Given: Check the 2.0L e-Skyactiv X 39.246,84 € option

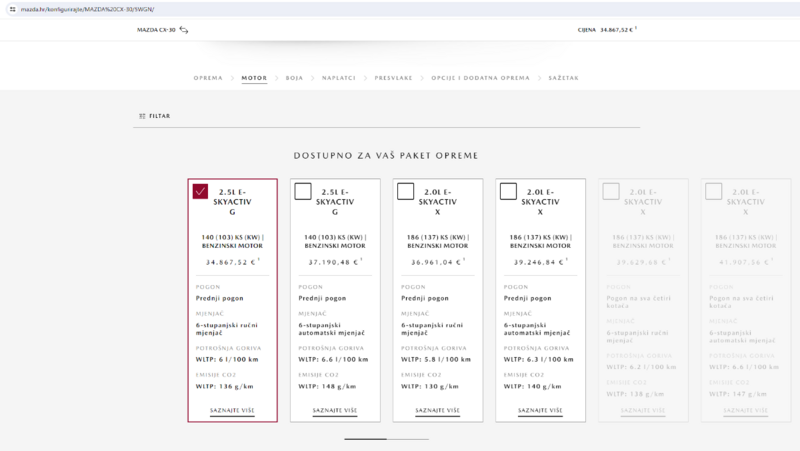Looking at the screenshot, I should 508,191.
